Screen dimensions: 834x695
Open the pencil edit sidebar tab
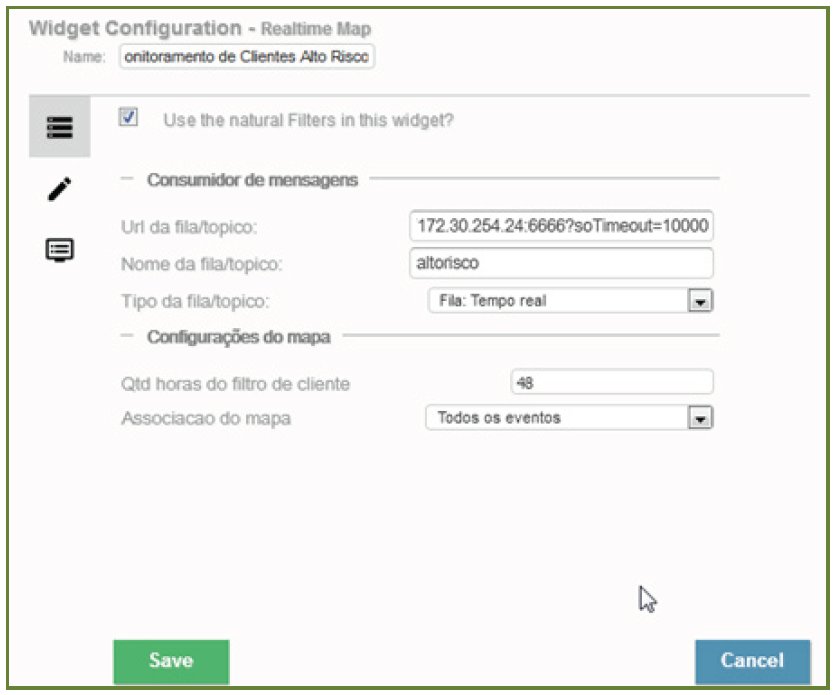[x=60, y=189]
